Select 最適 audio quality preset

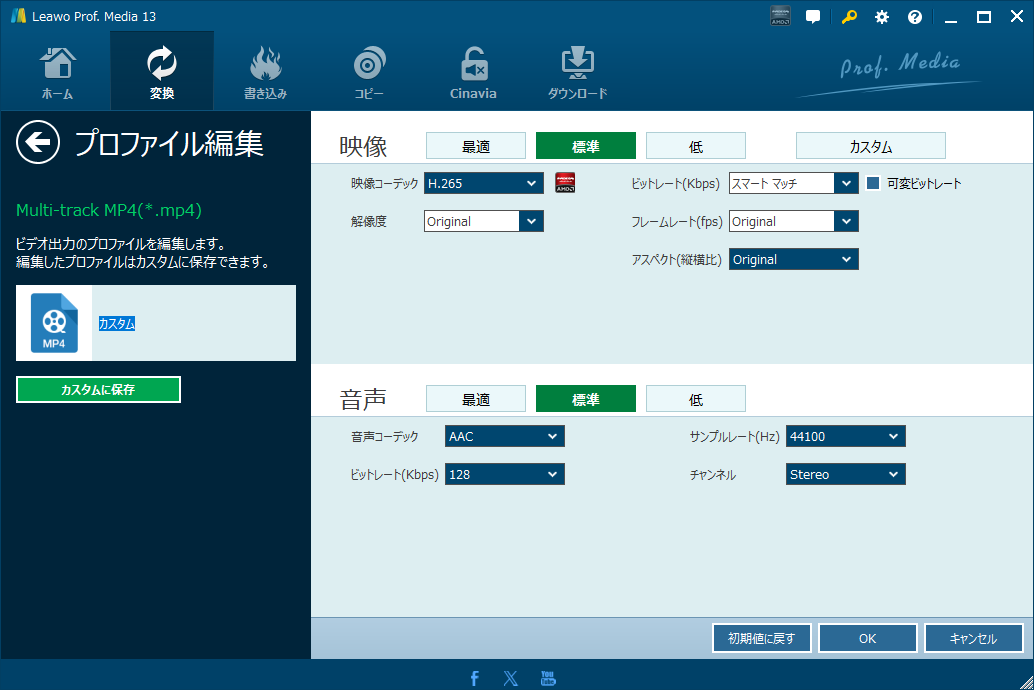pyautogui.click(x=476, y=399)
